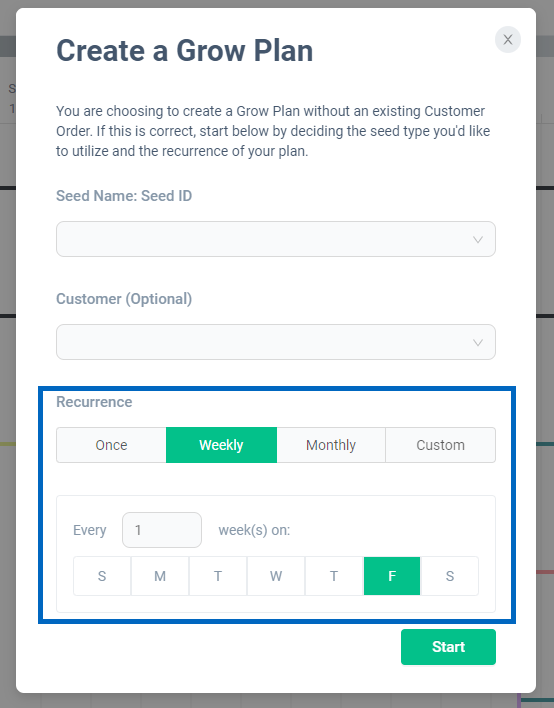
Task: Deselect the highlighted Friday day button
Action: click(x=392, y=576)
